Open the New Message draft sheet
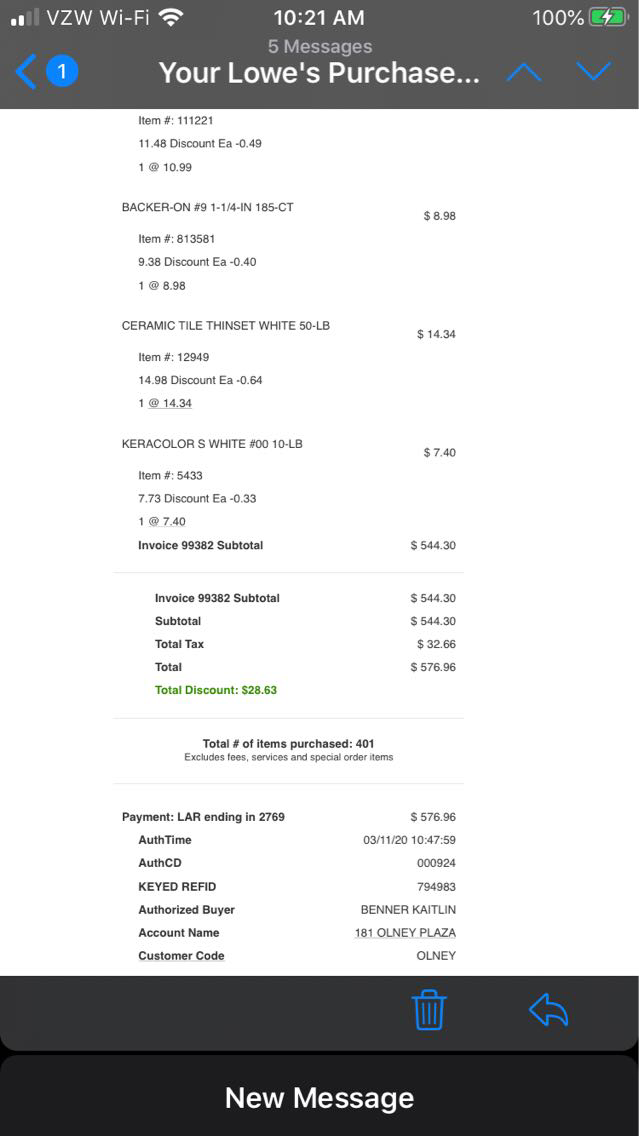Viewport: 639px width, 1136px height. point(319,1097)
